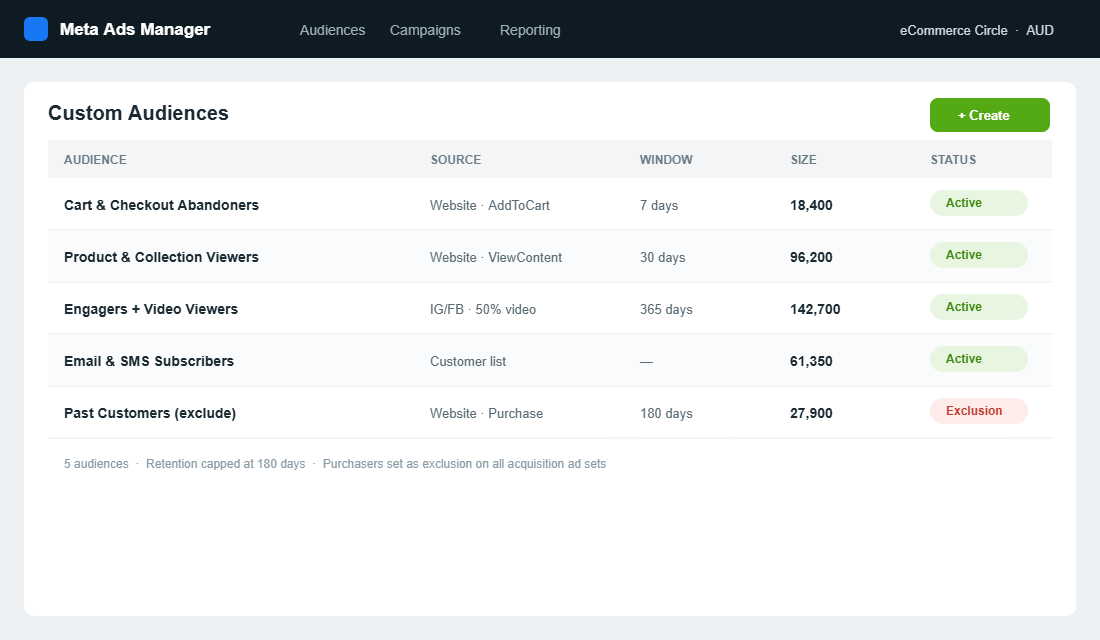Click the 18,400 size value
This screenshot has height=640, width=1100.
pyautogui.click(x=811, y=205)
